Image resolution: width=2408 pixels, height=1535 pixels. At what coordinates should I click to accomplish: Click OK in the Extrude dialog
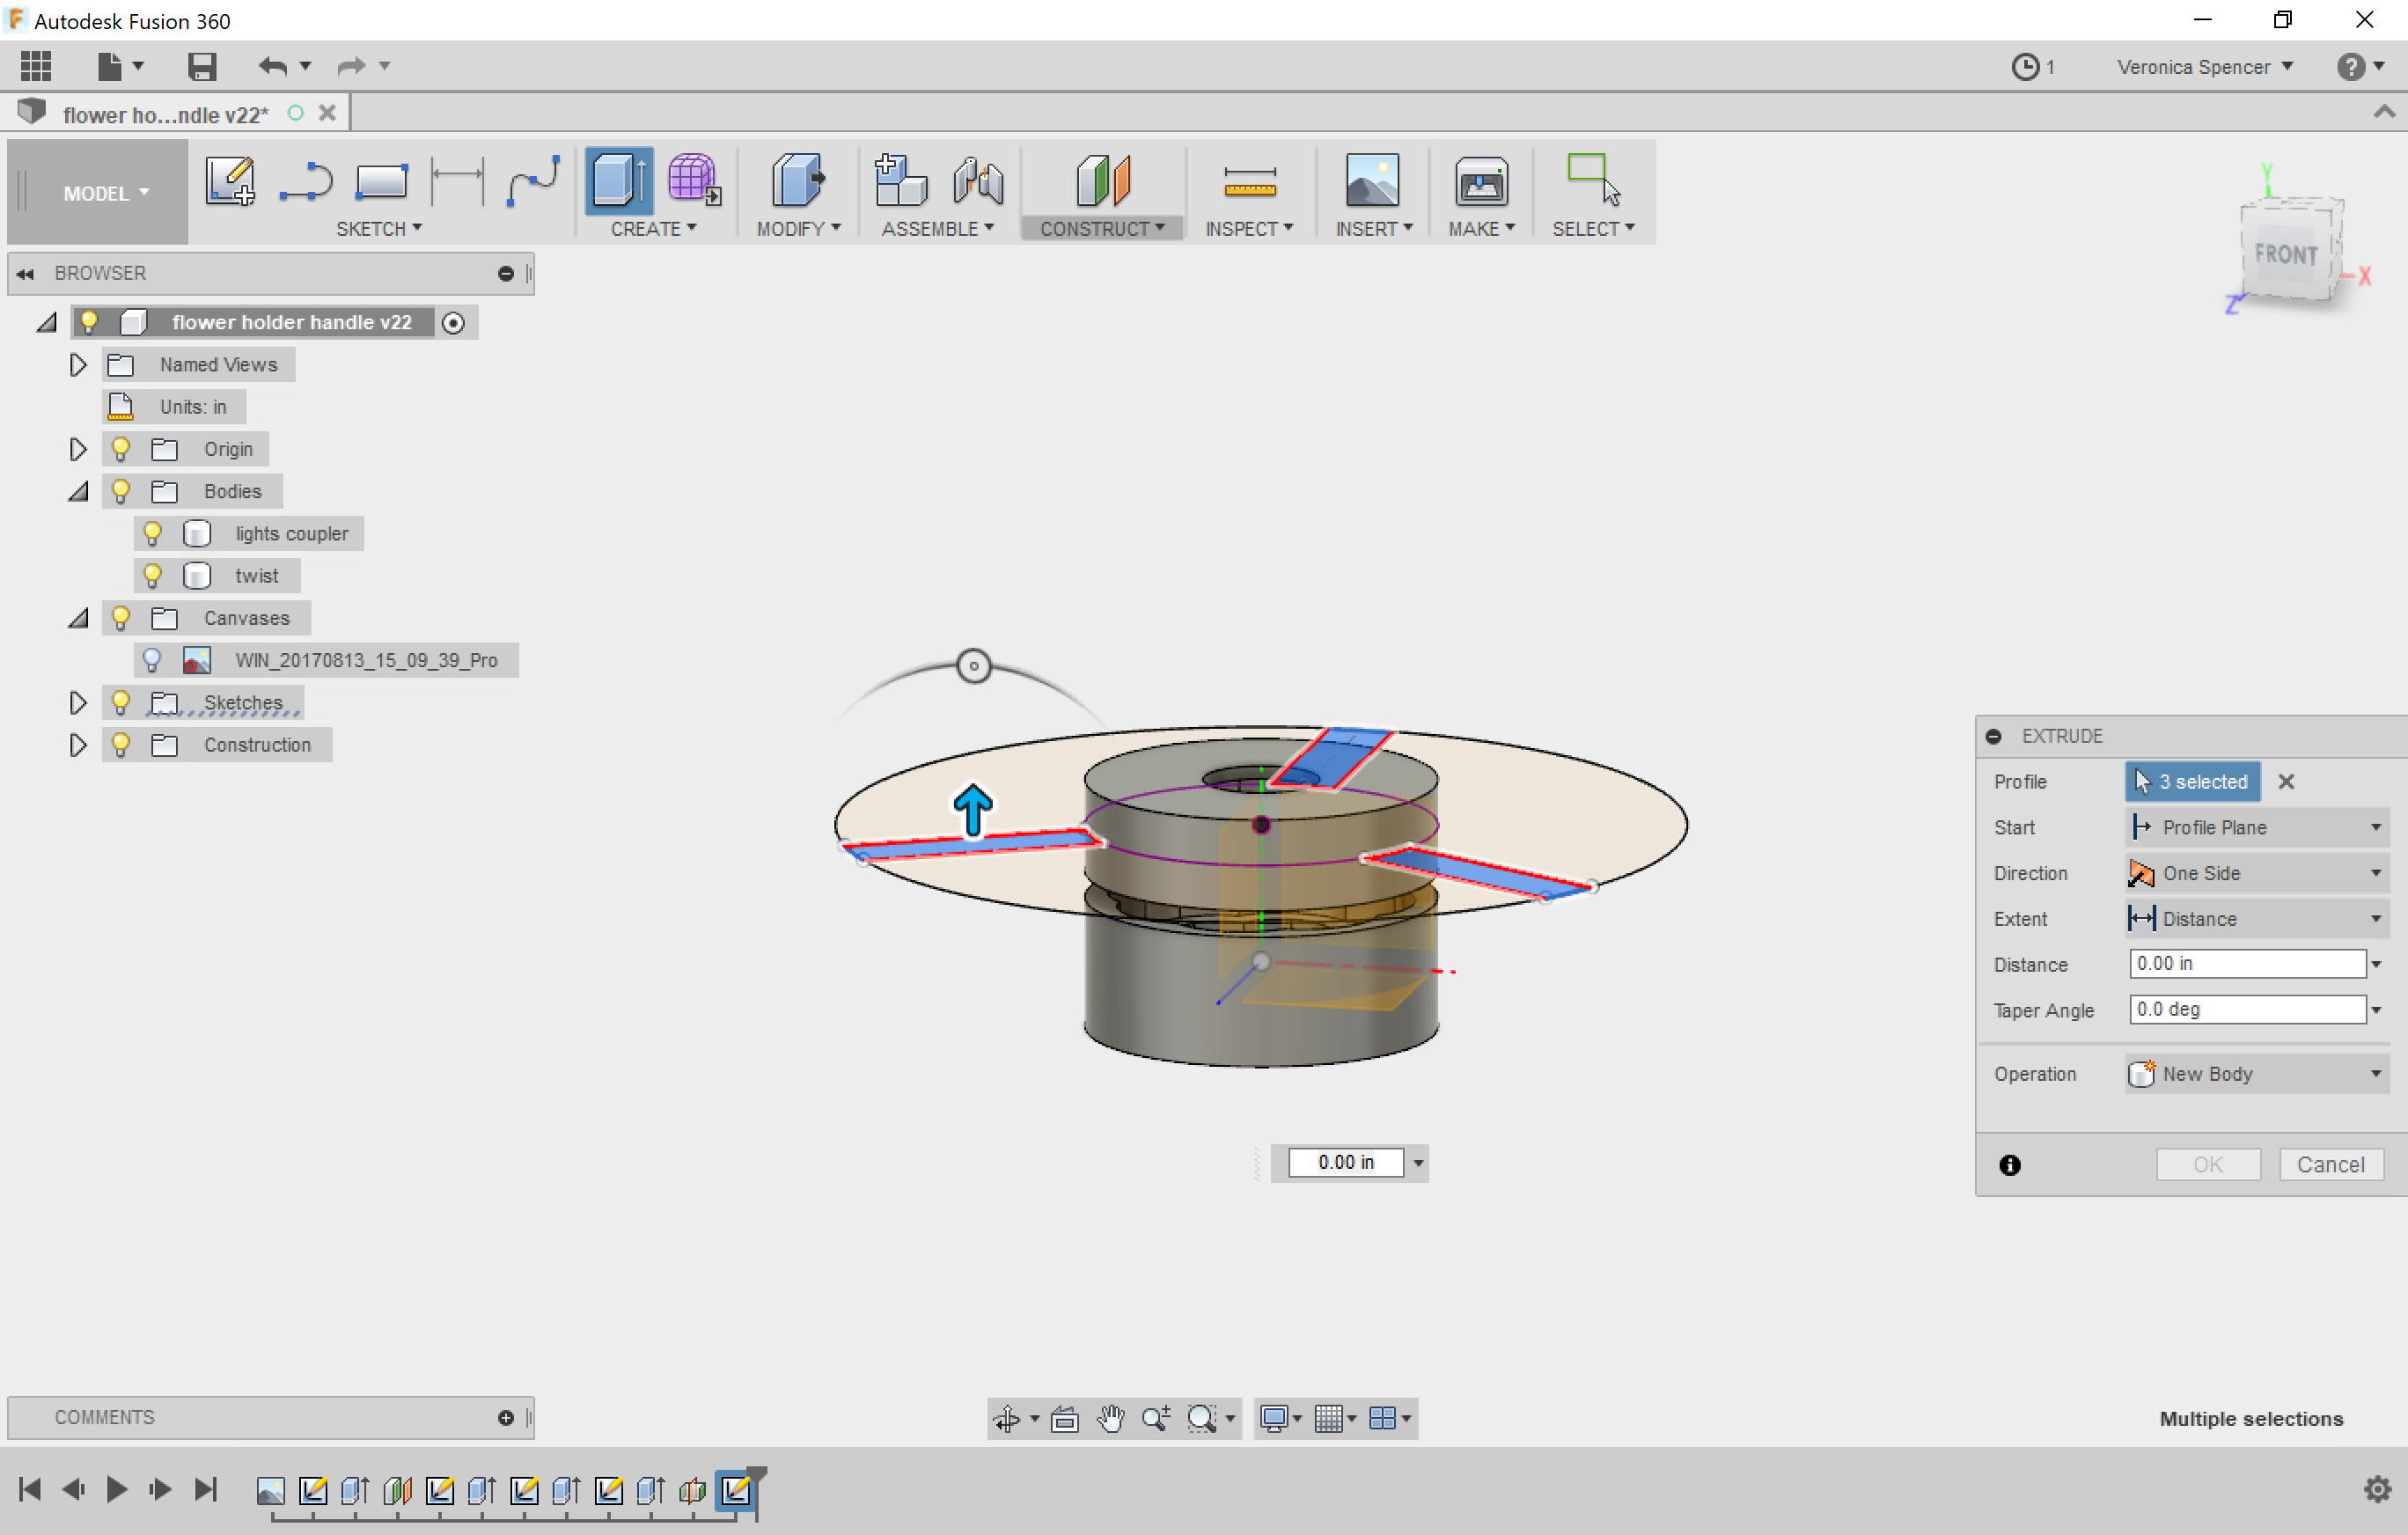click(2207, 1164)
